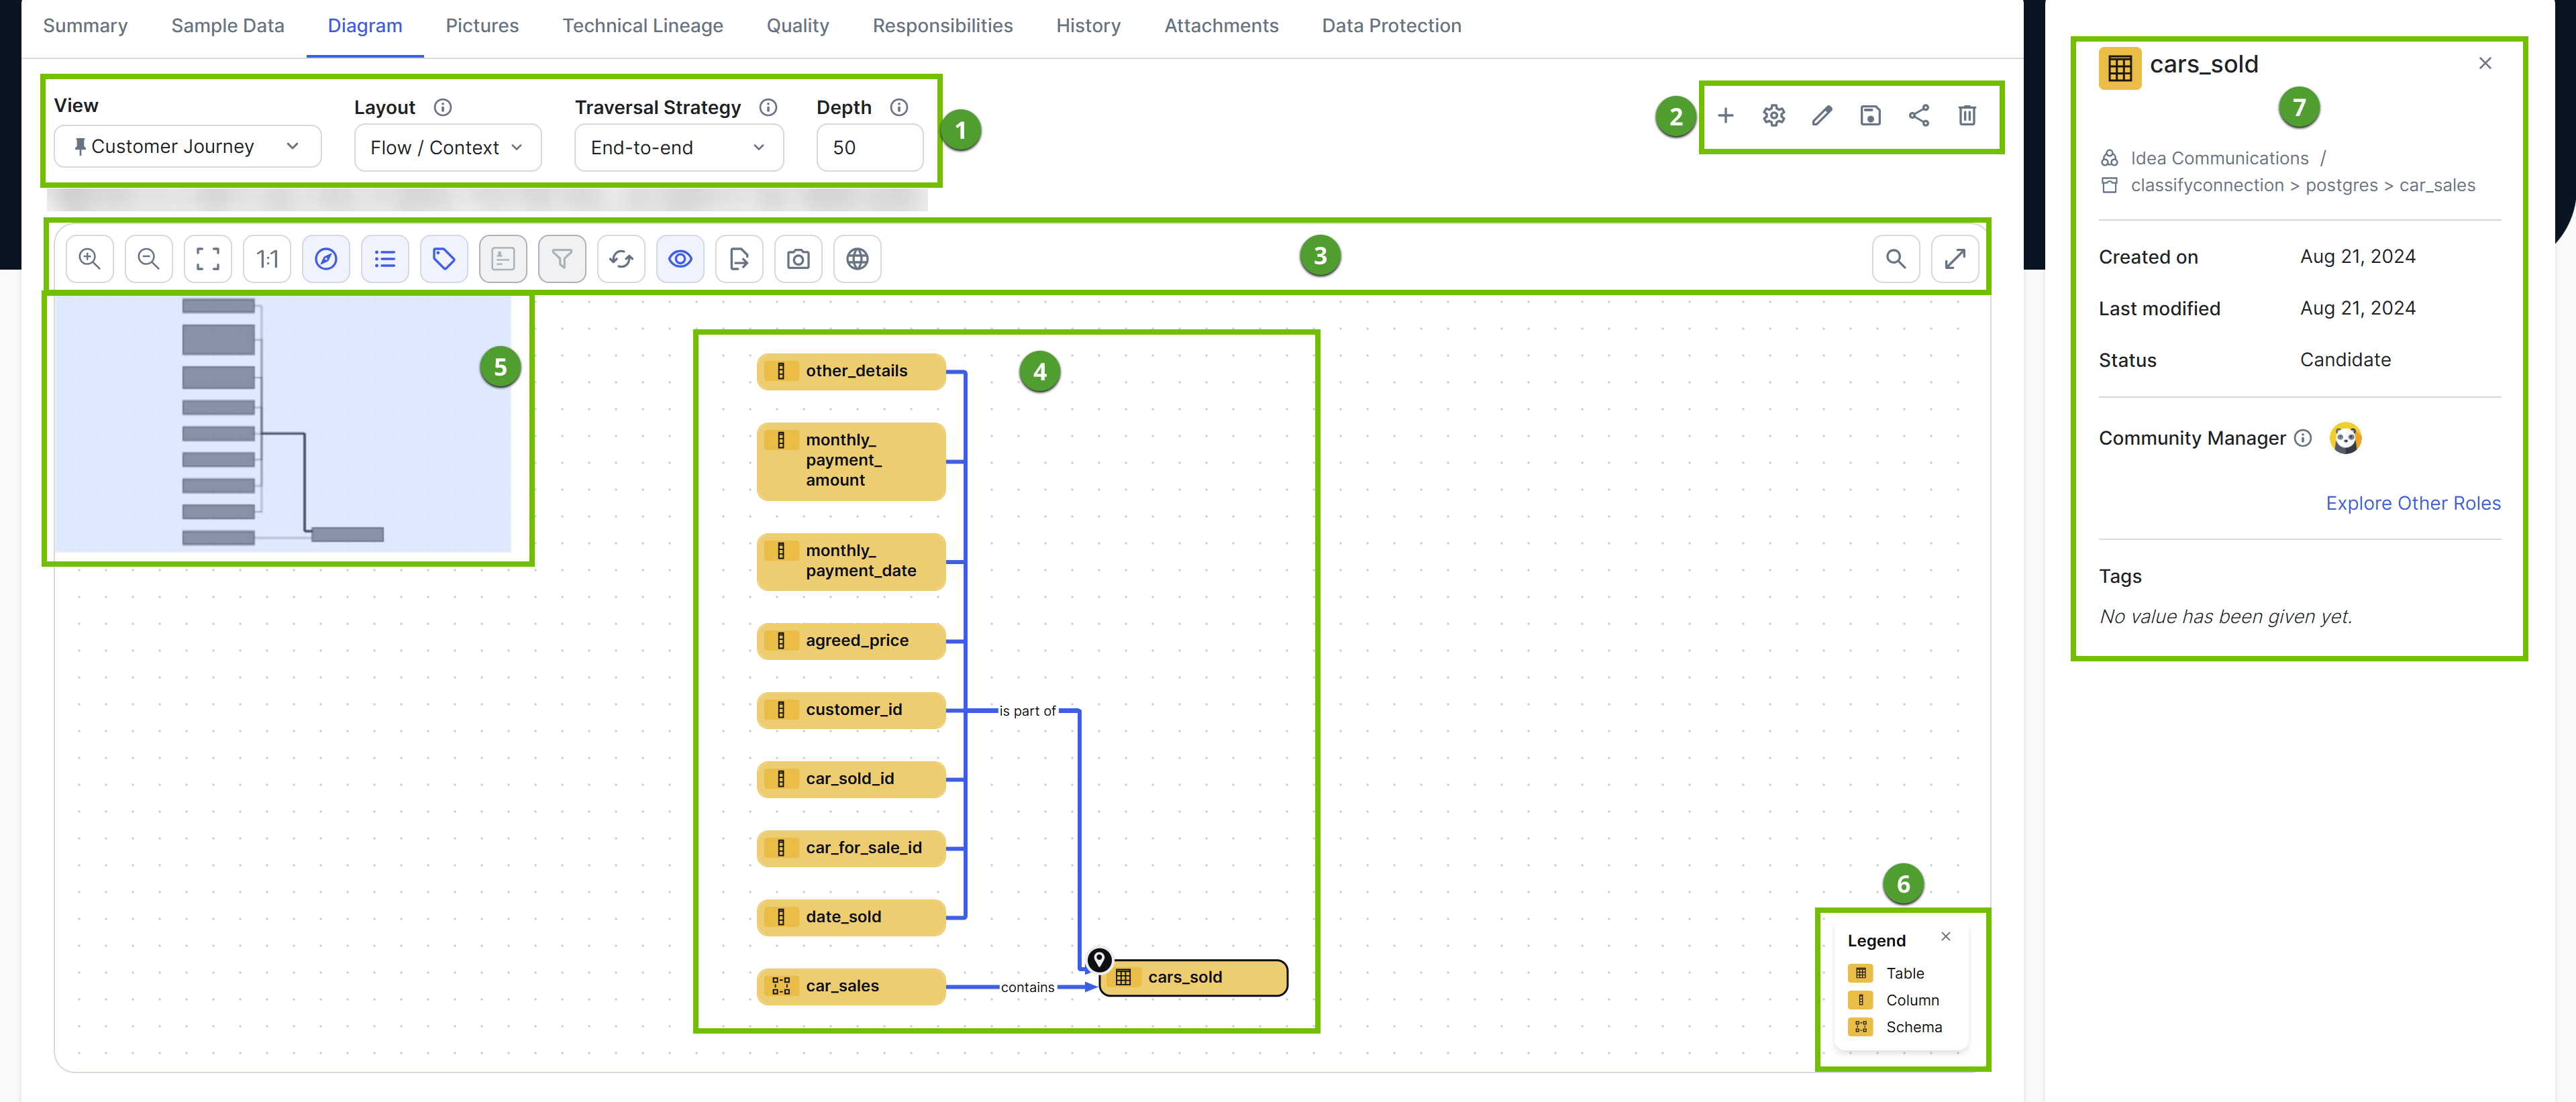Image resolution: width=2576 pixels, height=1102 pixels.
Task: Click the fit-to-screen diagram icon
Action: click(x=207, y=258)
